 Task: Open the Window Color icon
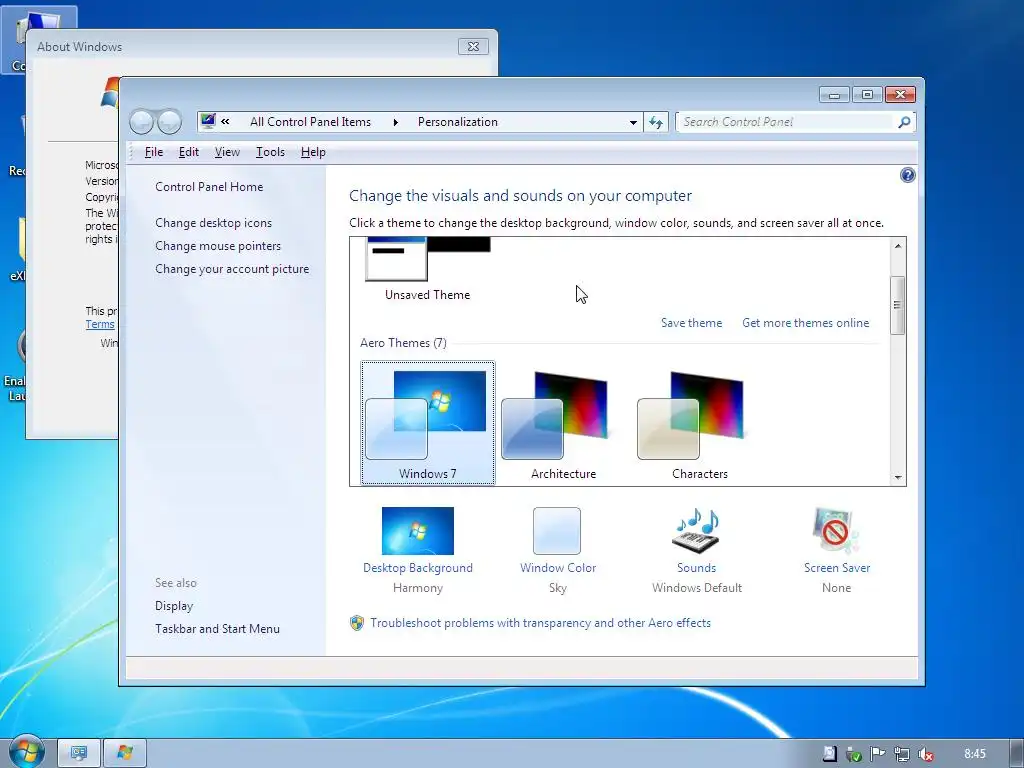point(557,531)
